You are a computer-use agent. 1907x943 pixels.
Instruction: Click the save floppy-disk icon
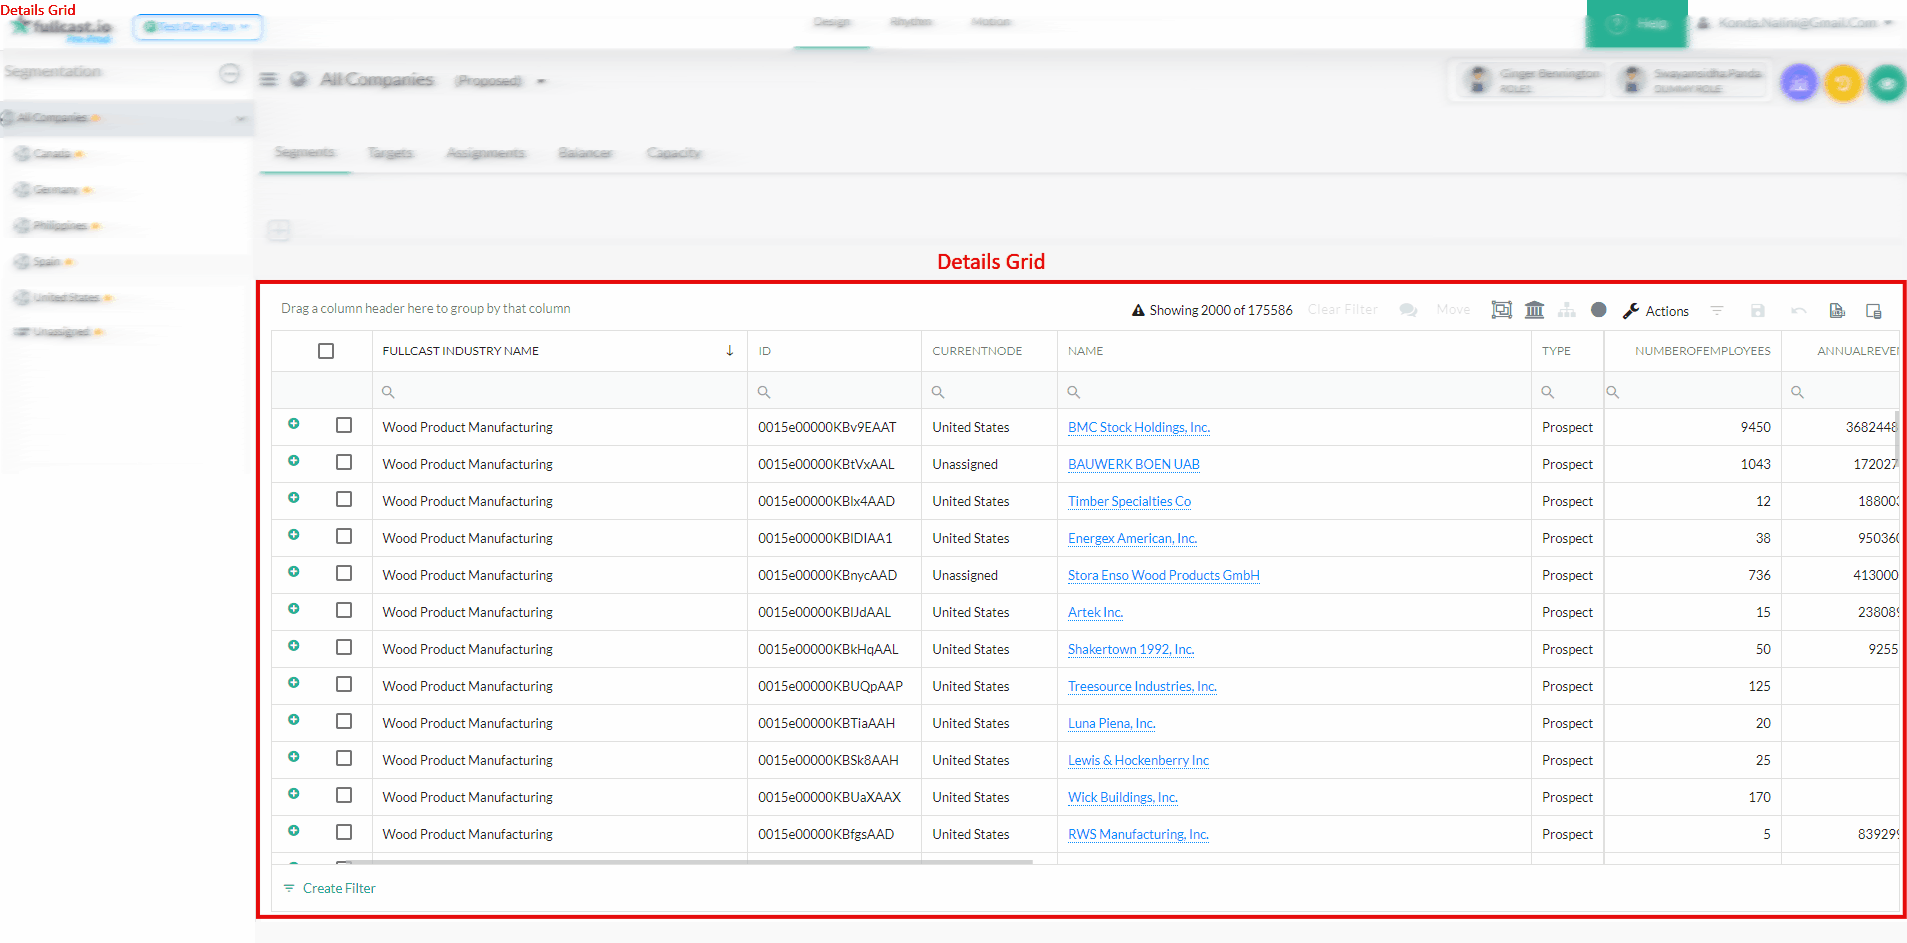click(x=1758, y=311)
